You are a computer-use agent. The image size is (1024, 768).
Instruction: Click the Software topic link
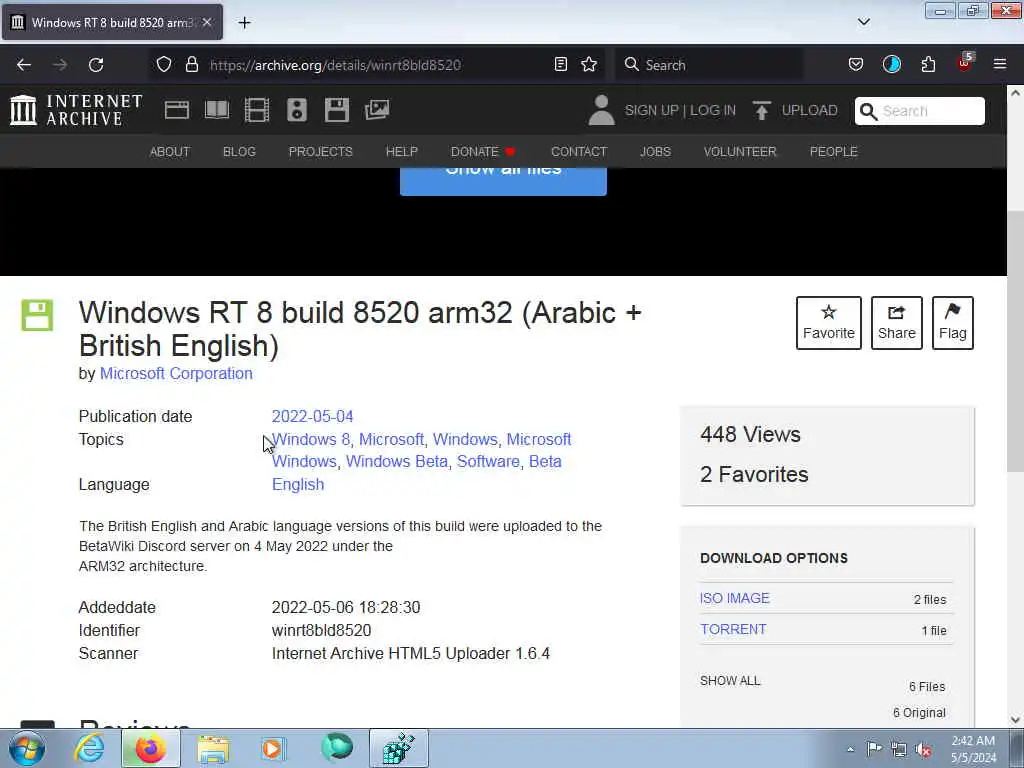tap(488, 462)
